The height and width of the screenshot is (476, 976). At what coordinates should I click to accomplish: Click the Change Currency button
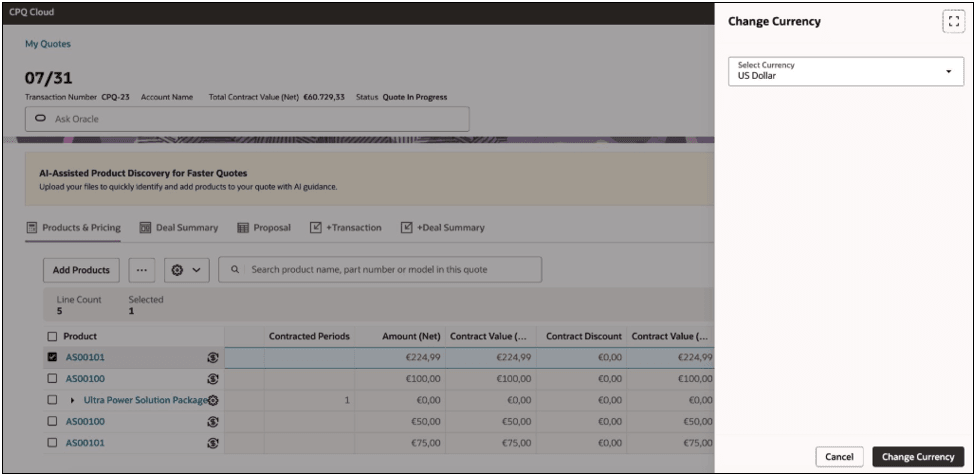pos(918,457)
